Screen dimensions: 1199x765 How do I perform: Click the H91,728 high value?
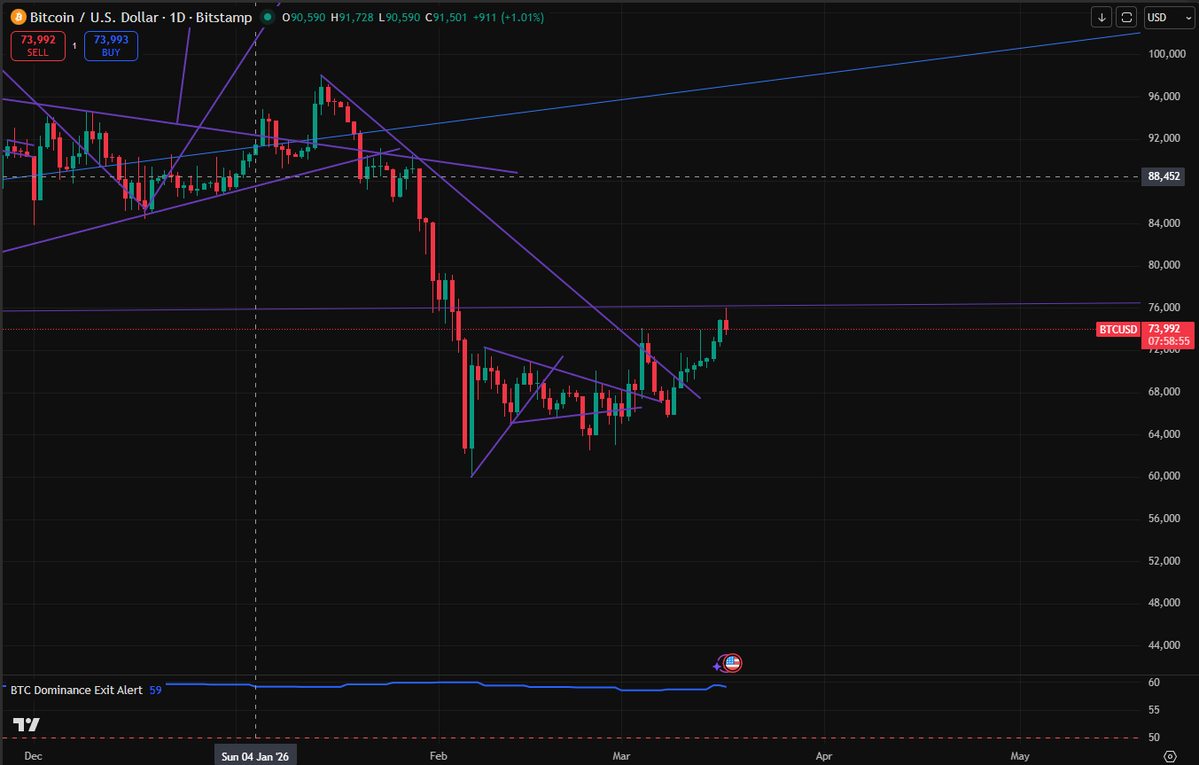(352, 17)
